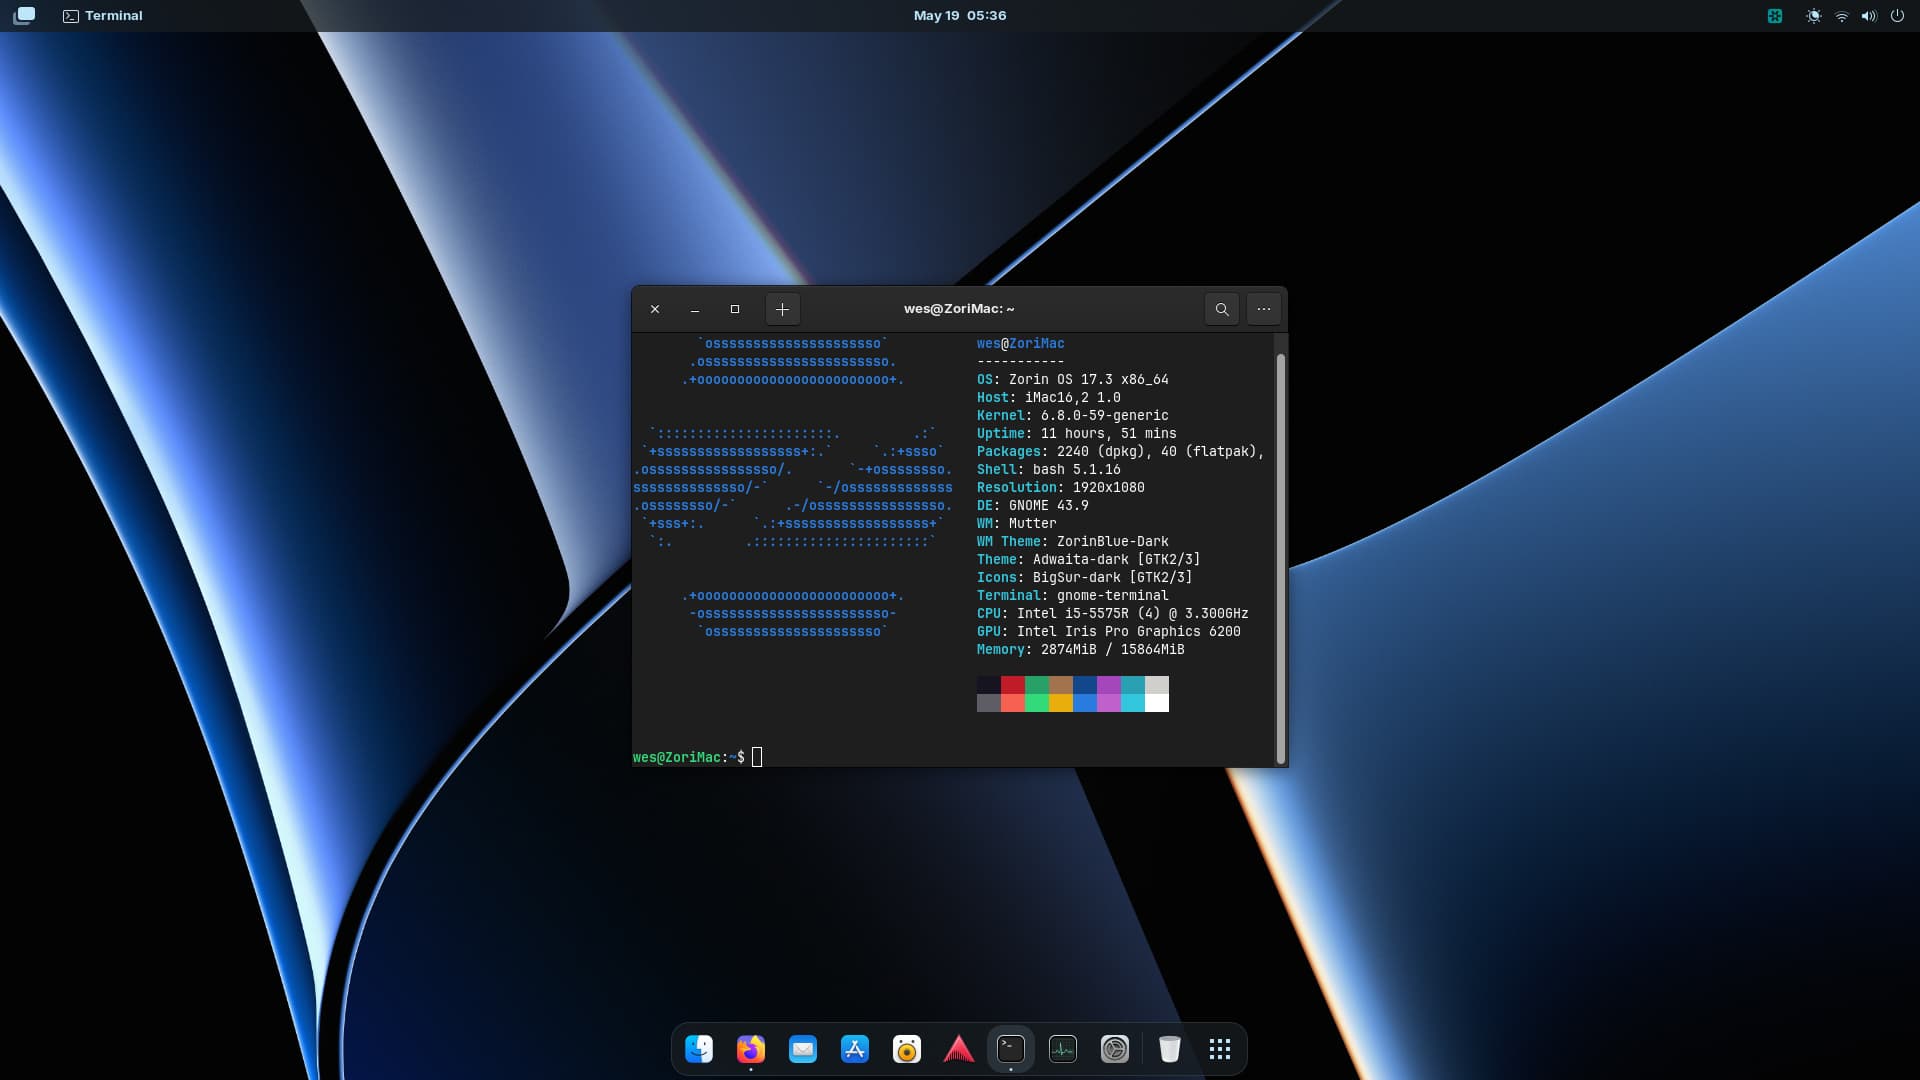Click the 'Terminal: gnome-terminal' line

(1073, 595)
